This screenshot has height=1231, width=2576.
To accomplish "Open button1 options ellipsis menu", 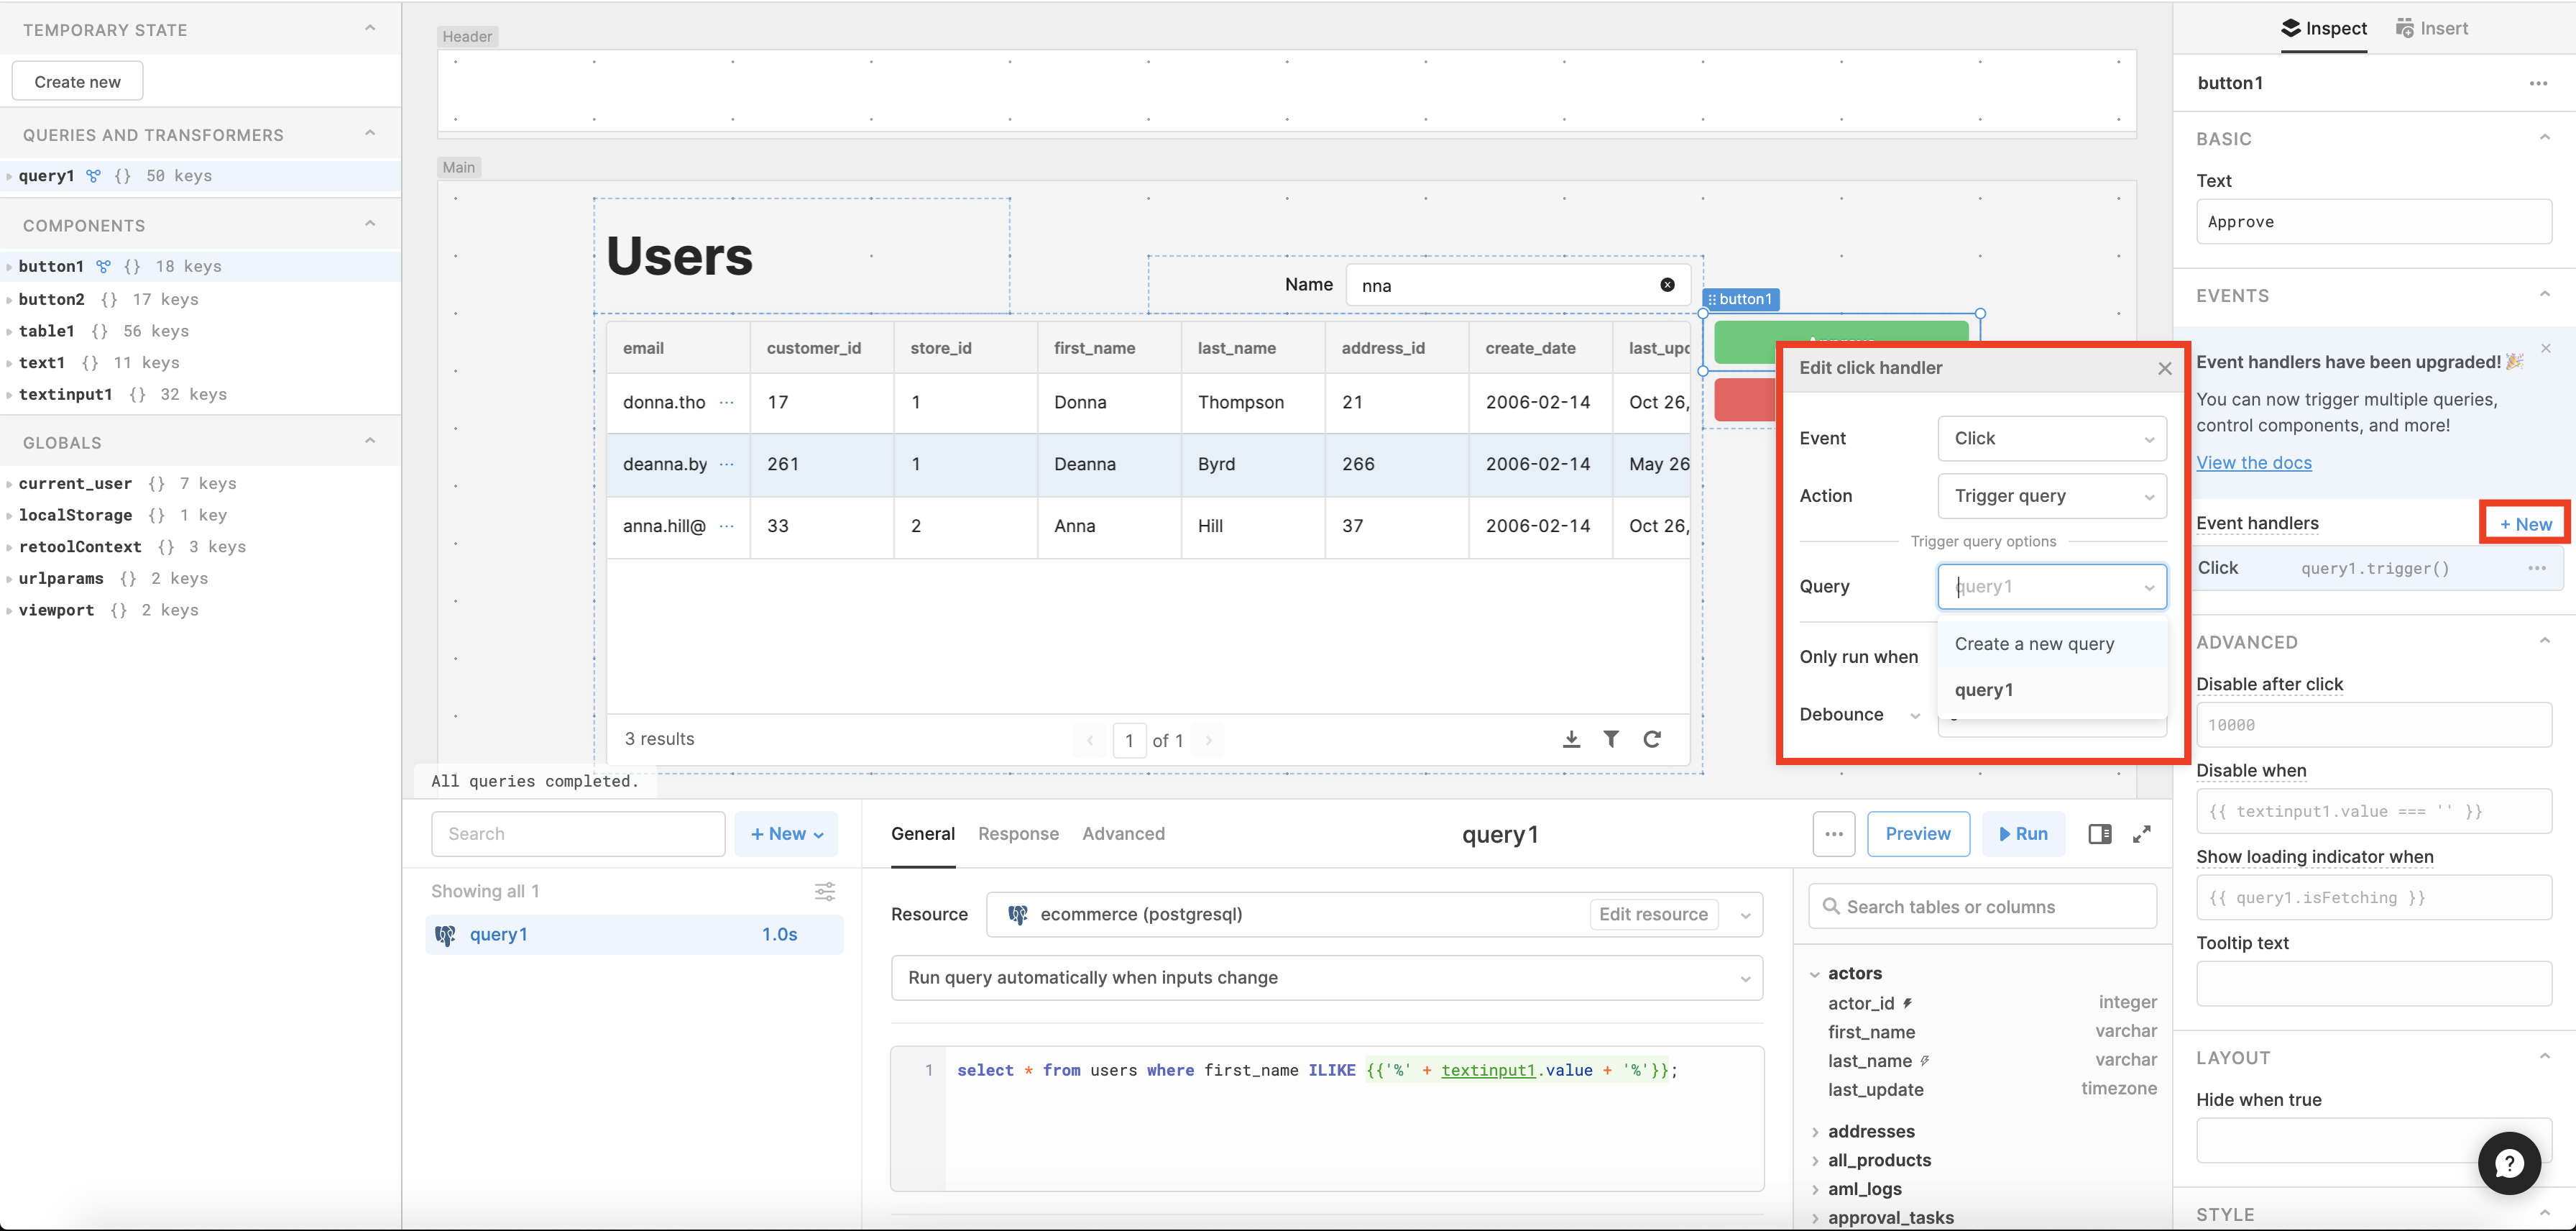I will 2538,83.
